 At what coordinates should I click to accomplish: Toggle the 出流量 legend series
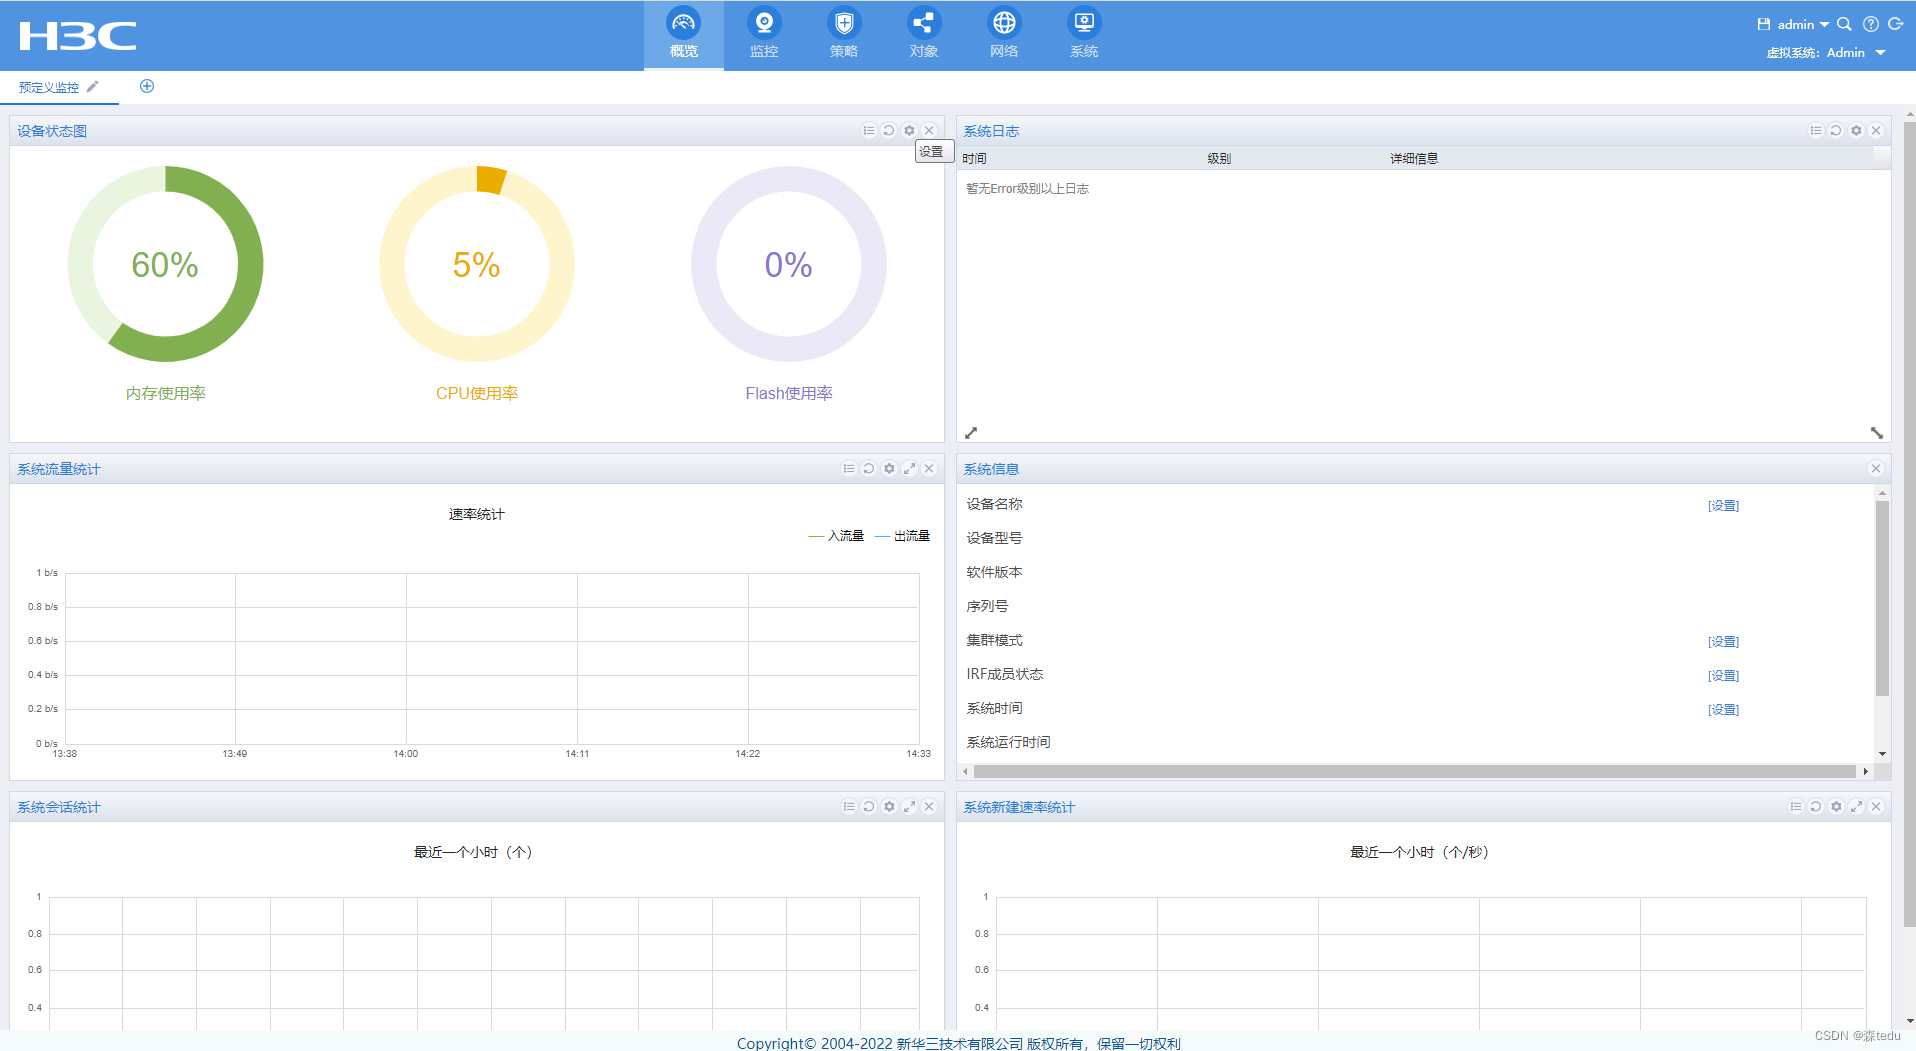coord(902,536)
